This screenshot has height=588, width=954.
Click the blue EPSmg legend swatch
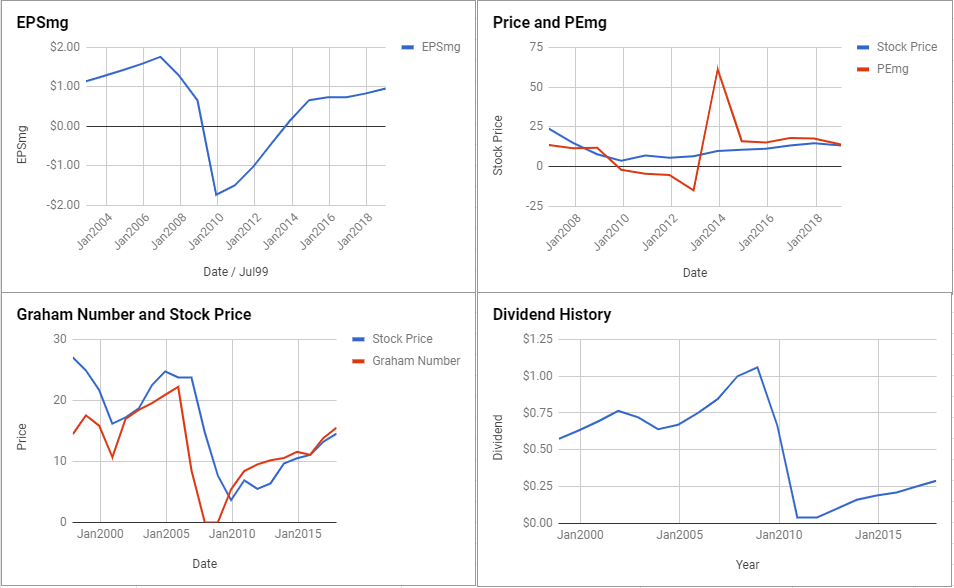pos(408,47)
